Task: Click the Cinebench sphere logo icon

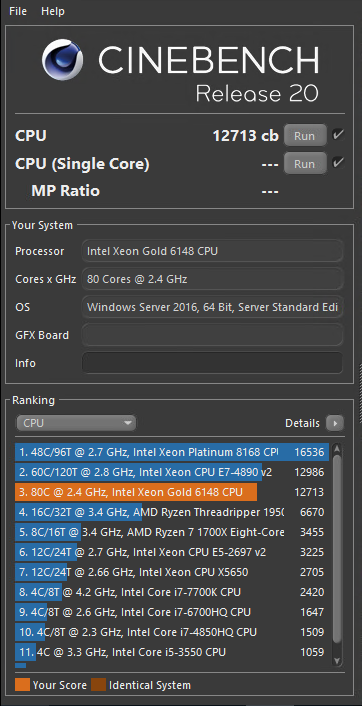Action: coord(63,59)
